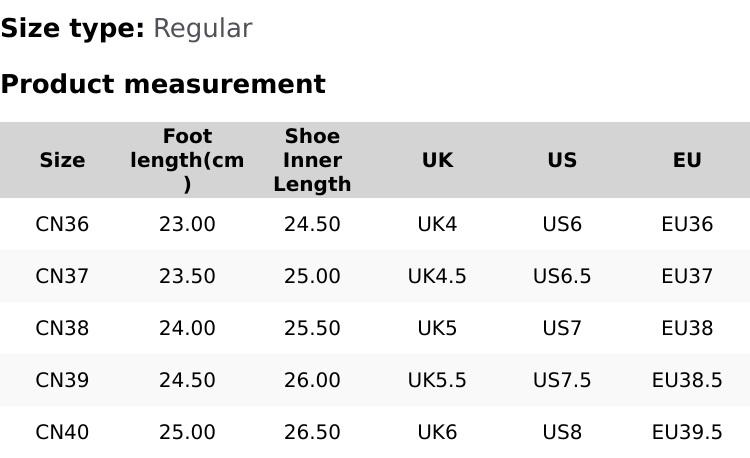Click the Regular size type value
Screen dimensions: 750x458
click(202, 28)
